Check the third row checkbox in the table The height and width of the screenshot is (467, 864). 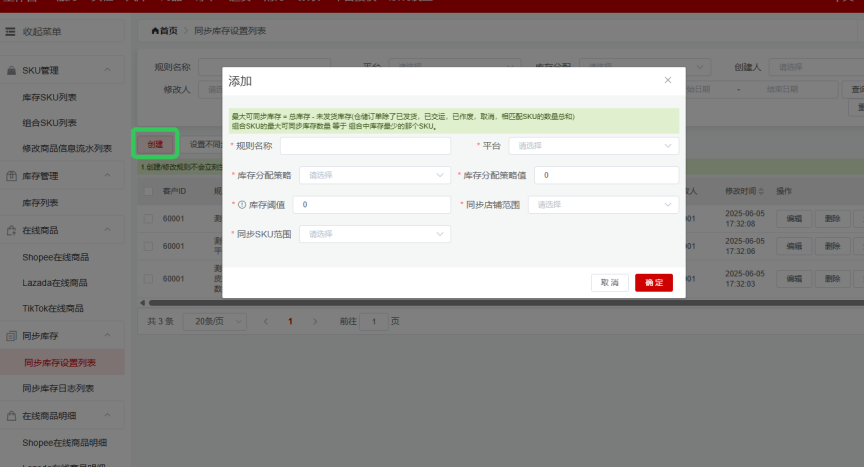point(148,279)
